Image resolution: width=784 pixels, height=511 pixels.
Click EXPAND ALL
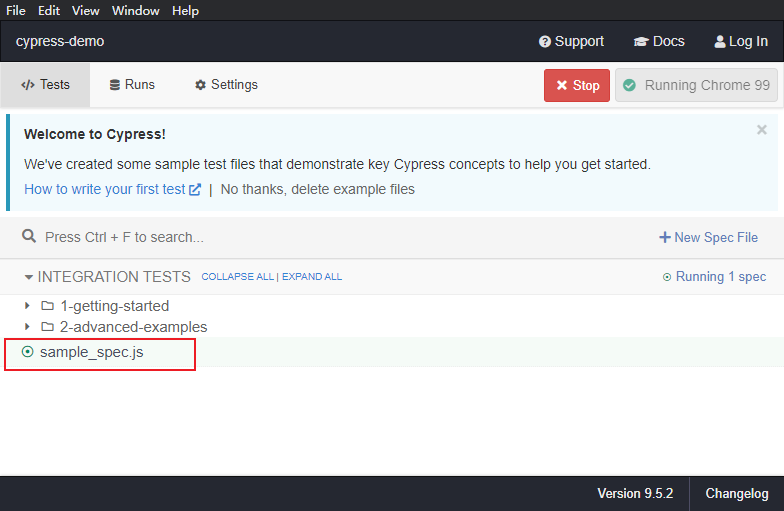312,276
